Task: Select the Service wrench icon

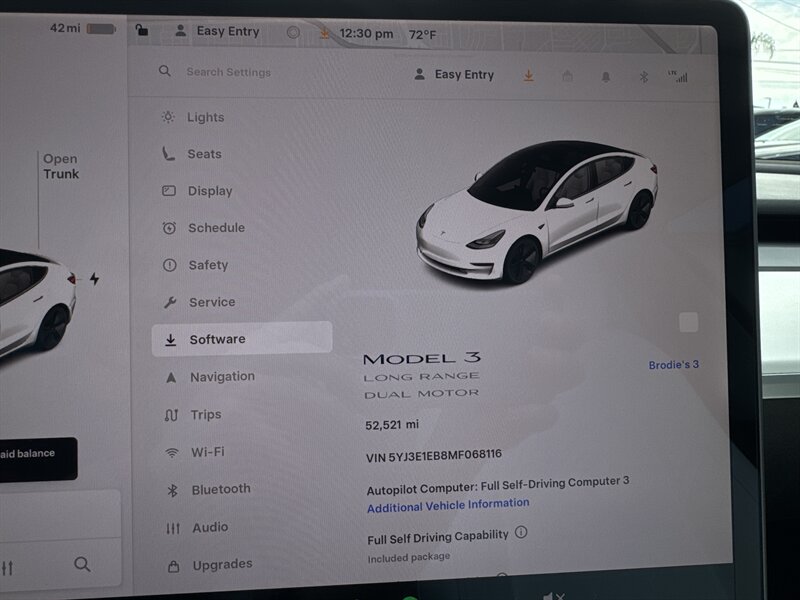Action: (169, 302)
